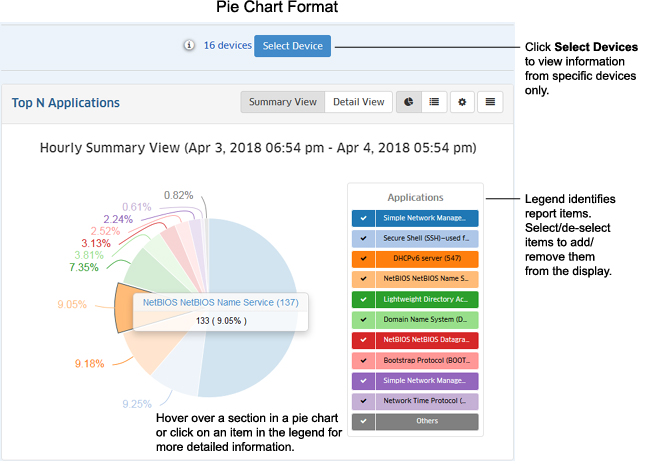Switch to list table view icon
Image resolution: width=648 pixels, height=465 pixels.
click(434, 102)
